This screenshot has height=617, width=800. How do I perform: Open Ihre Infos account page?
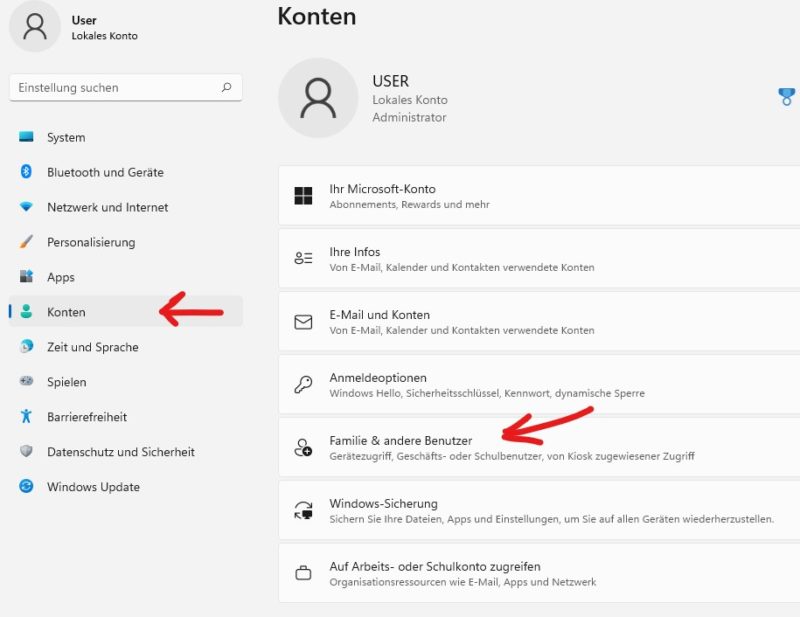539,259
